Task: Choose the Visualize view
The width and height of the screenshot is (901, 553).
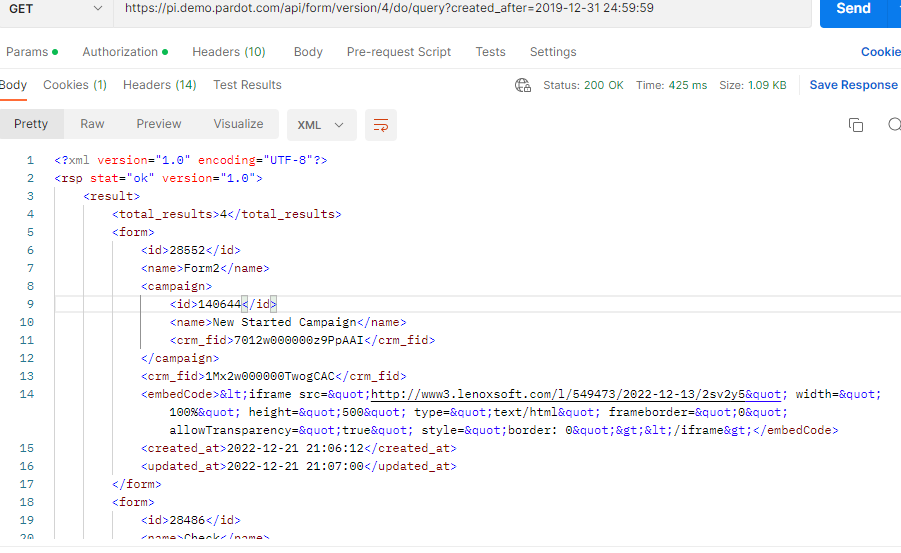Action: [238, 124]
